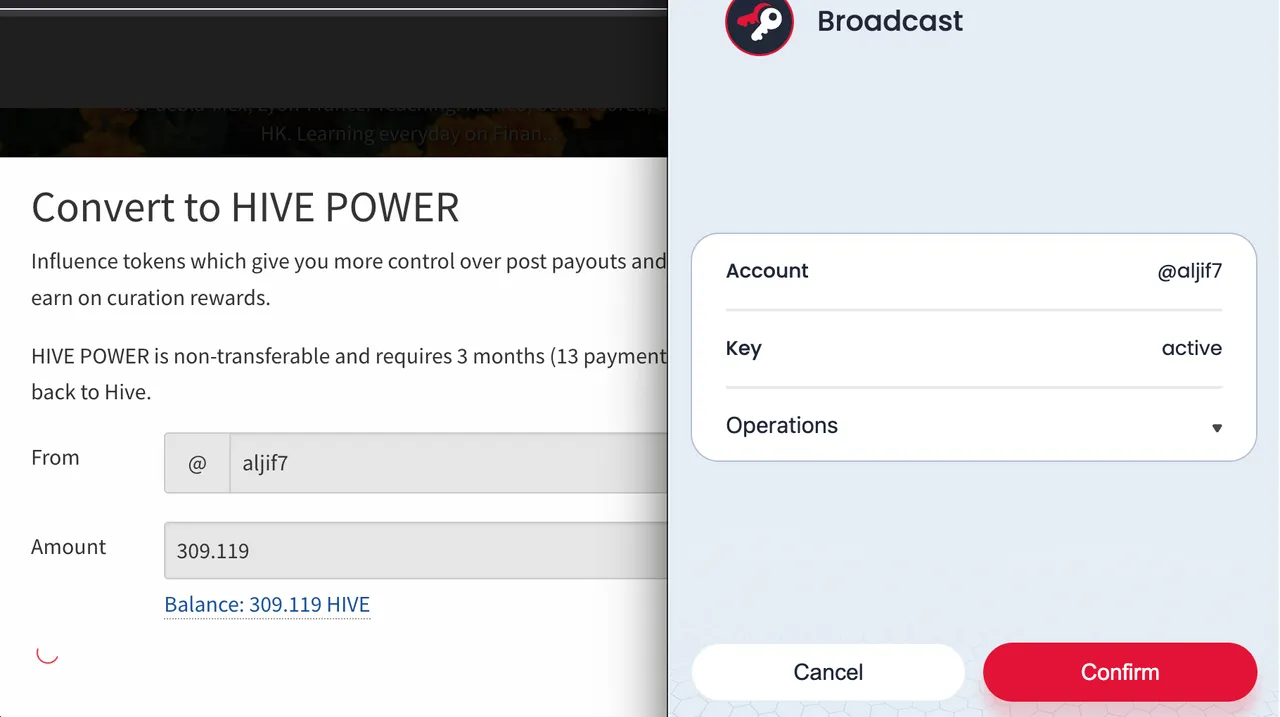1280x717 pixels.
Task: Click the Amount field label
Action: point(68,547)
